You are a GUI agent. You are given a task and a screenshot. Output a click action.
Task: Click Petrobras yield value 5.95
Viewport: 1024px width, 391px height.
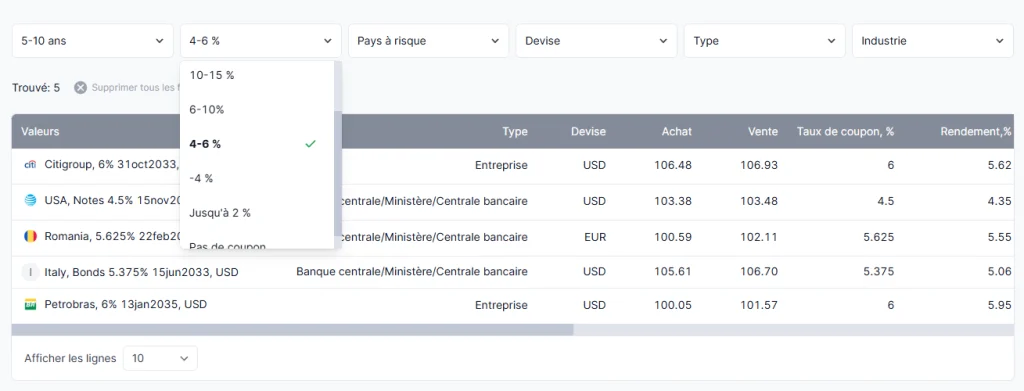pyautogui.click(x=1000, y=305)
